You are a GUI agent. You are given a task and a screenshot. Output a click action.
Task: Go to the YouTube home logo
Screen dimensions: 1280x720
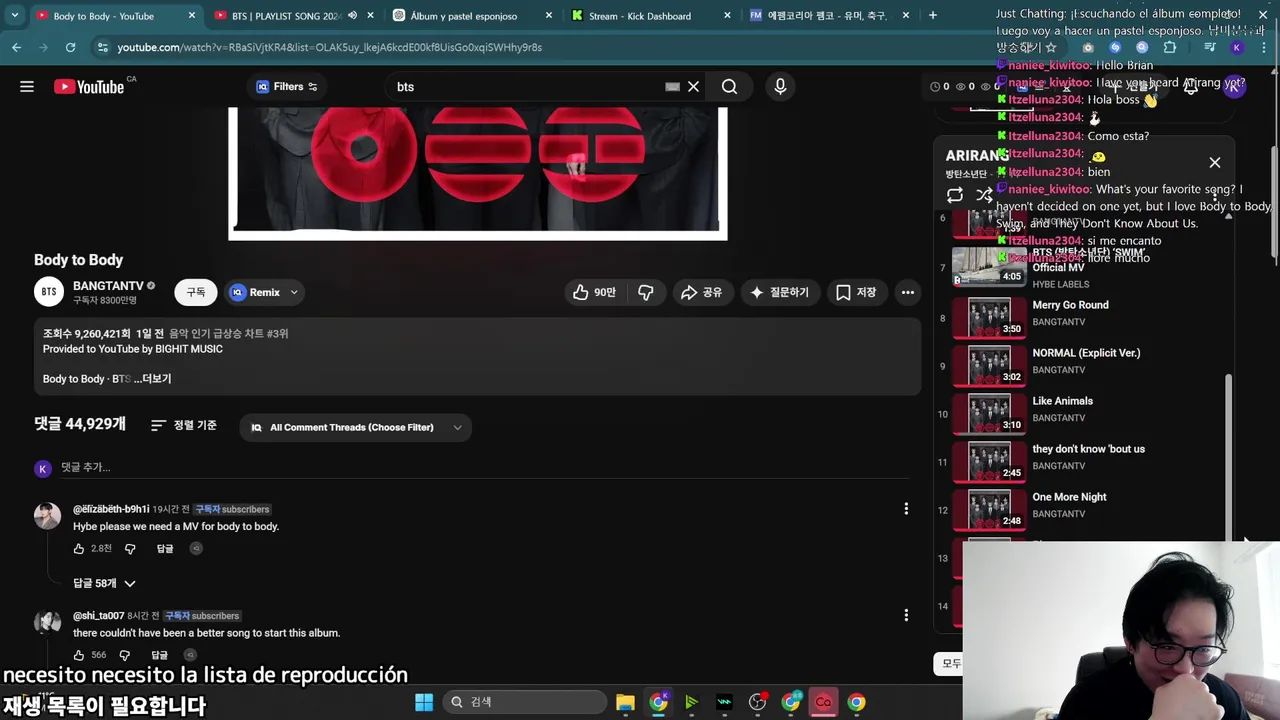(x=89, y=87)
